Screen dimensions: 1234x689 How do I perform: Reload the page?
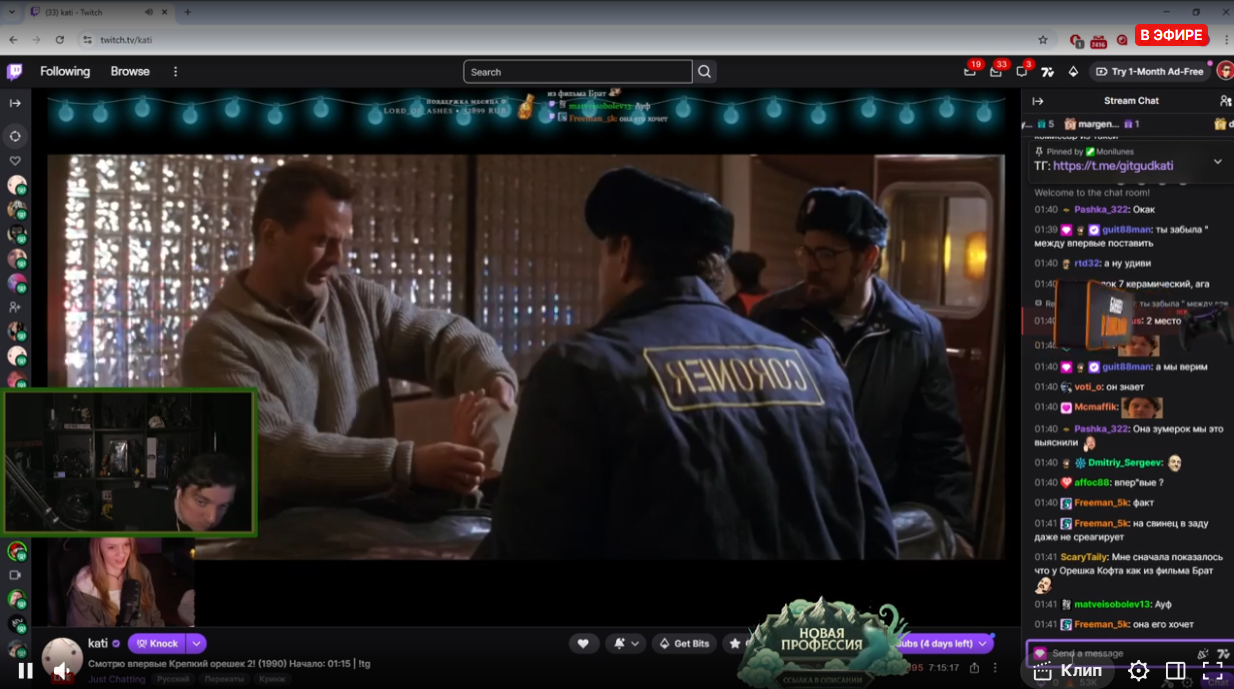(x=60, y=40)
